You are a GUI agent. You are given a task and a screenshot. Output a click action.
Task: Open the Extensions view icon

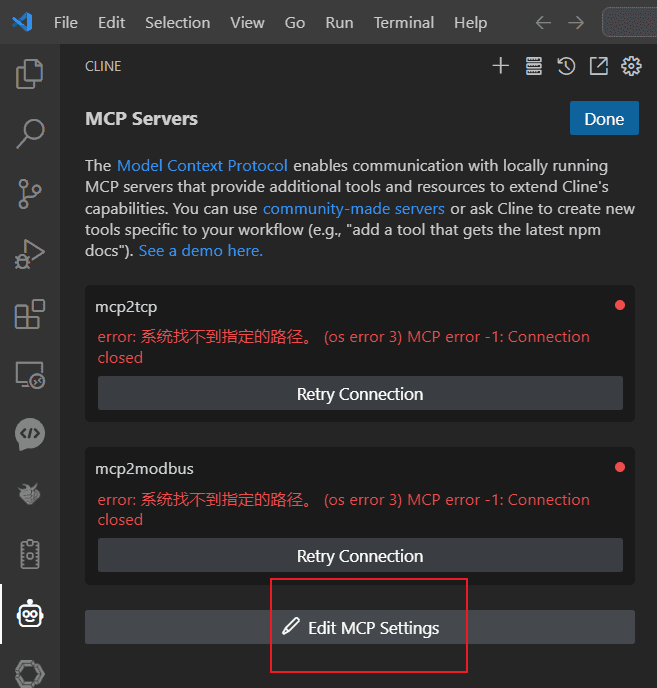pos(30,314)
